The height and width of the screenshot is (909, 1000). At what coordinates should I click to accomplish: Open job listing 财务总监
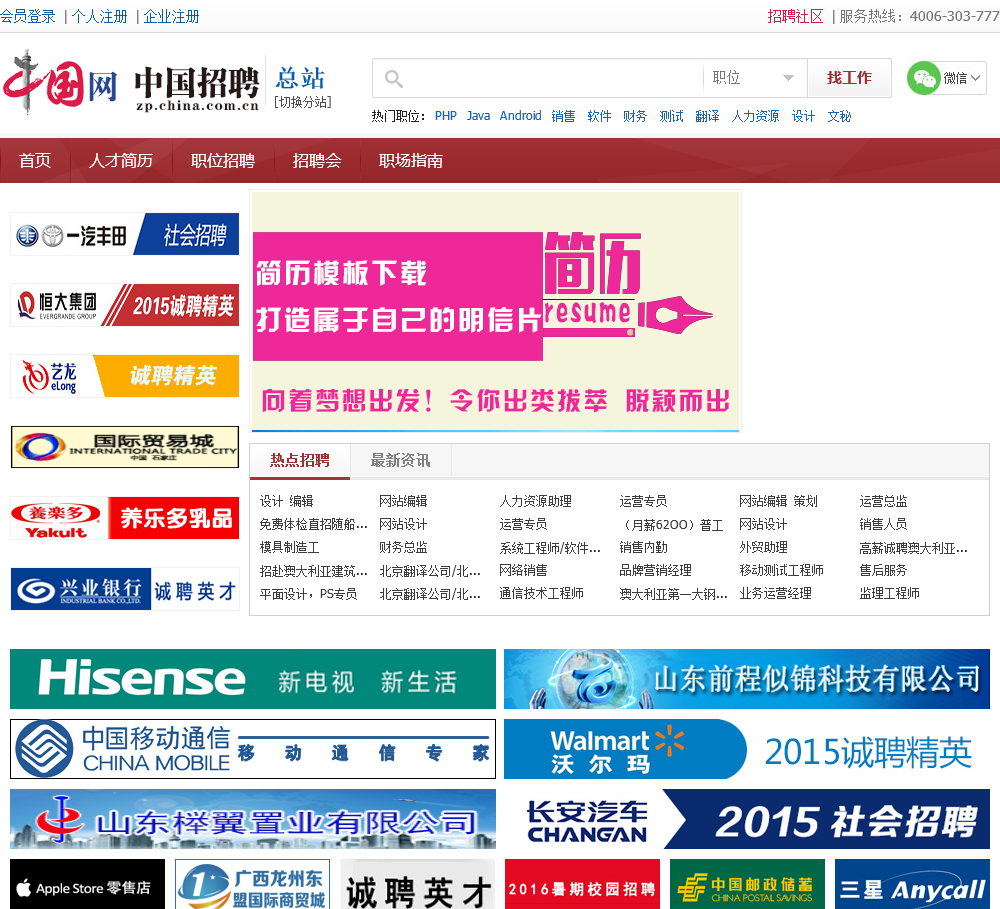(403, 547)
